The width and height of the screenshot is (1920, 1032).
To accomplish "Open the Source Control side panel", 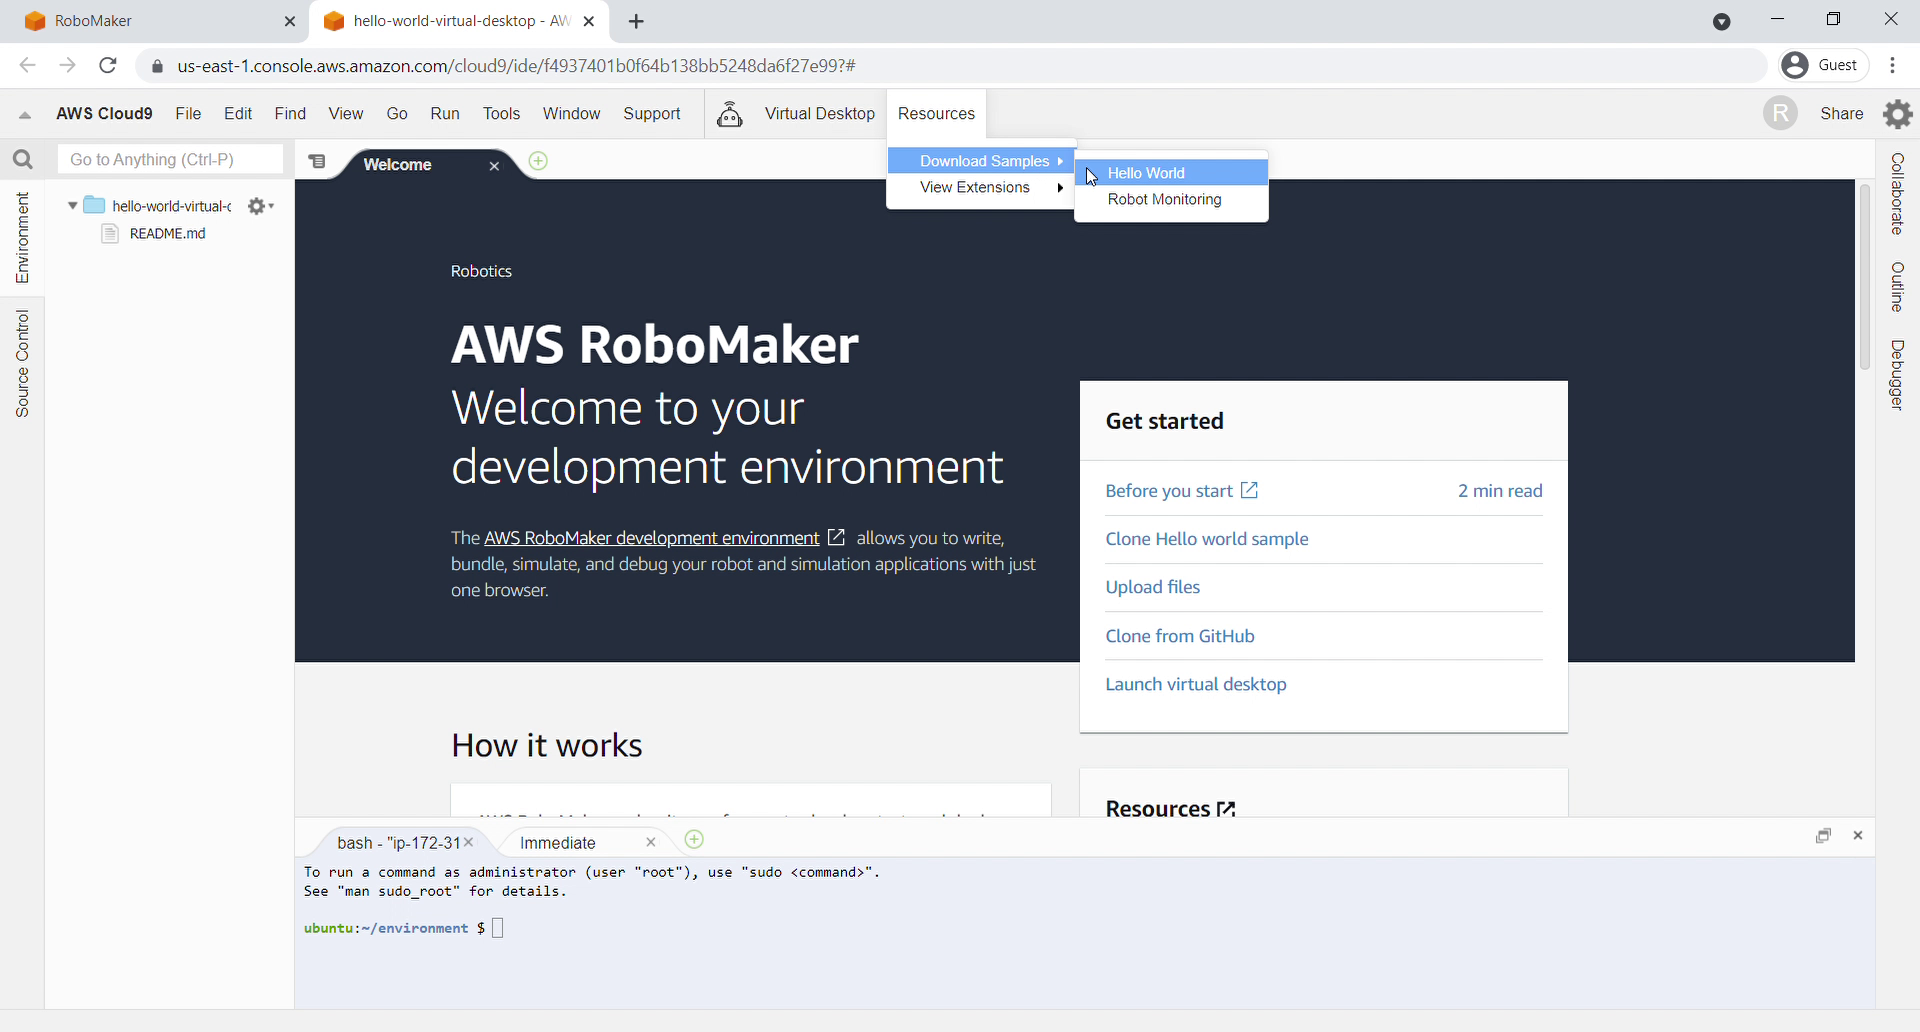I will (22, 363).
